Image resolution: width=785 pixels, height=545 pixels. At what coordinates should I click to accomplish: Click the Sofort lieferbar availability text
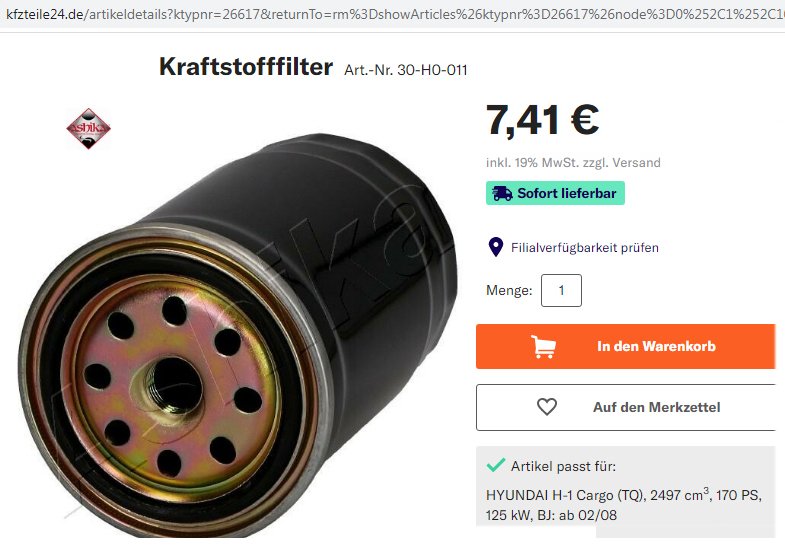(x=567, y=193)
